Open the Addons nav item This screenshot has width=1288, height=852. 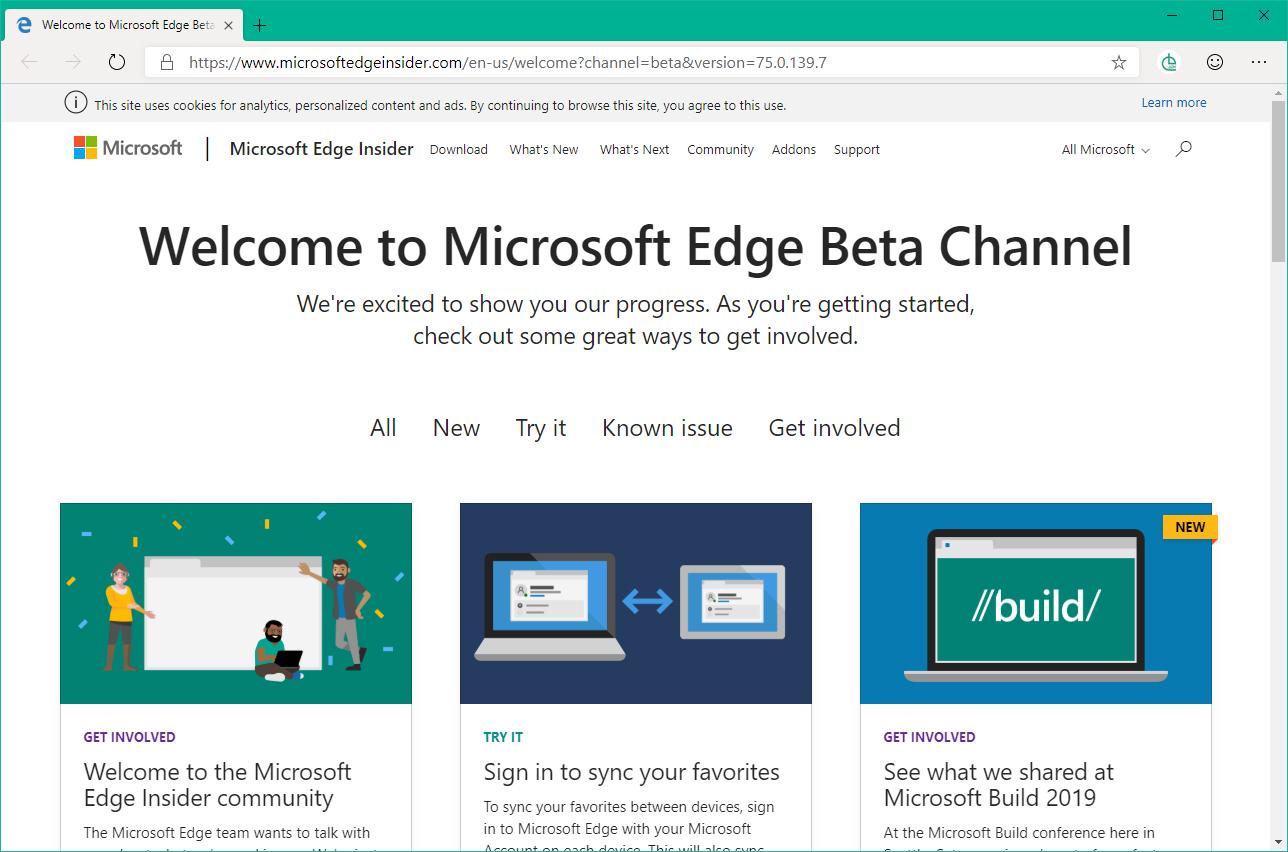tap(794, 149)
